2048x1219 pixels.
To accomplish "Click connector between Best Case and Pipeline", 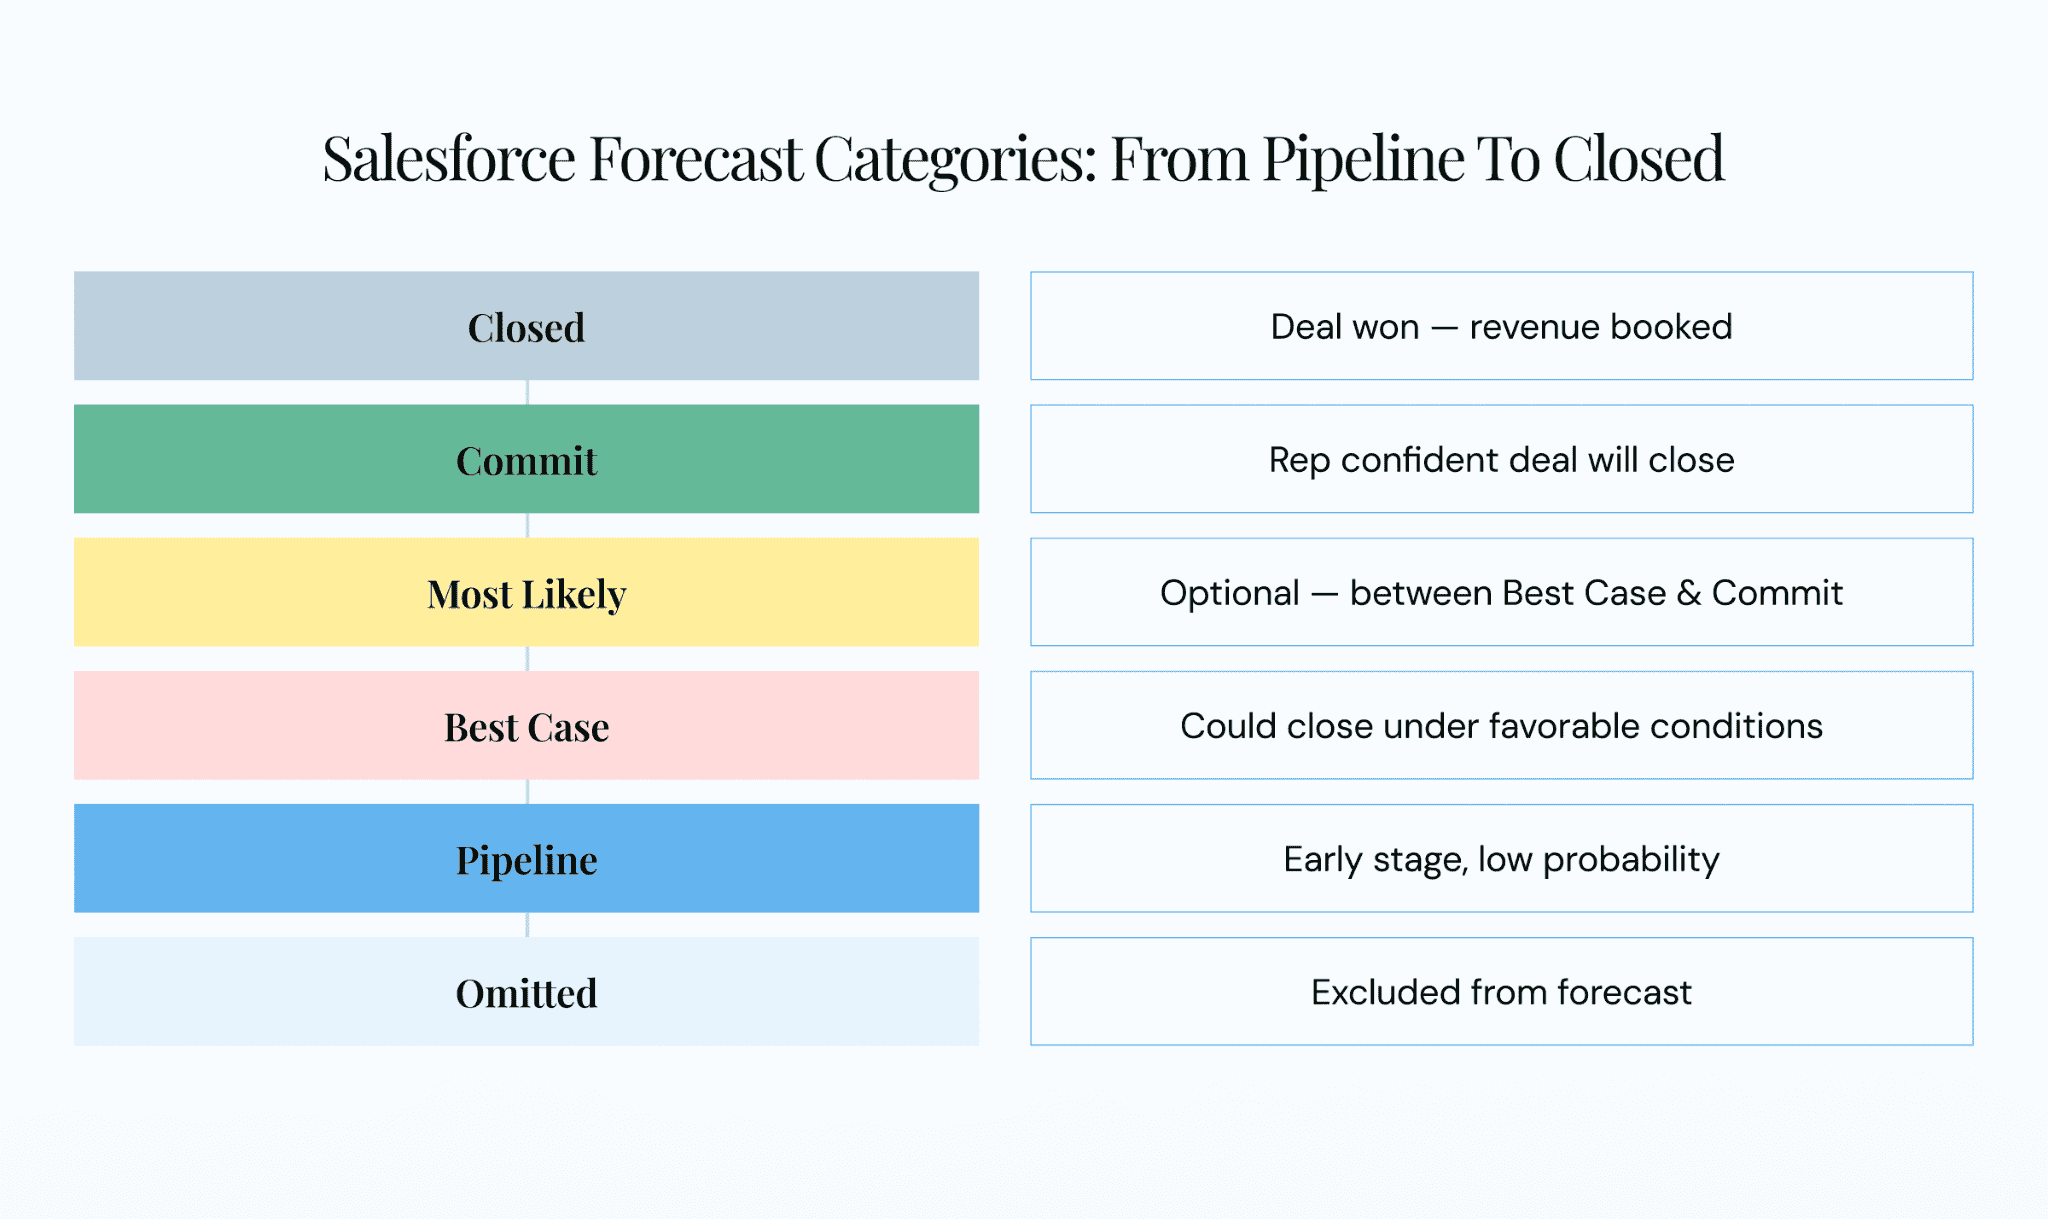I will point(527,791).
